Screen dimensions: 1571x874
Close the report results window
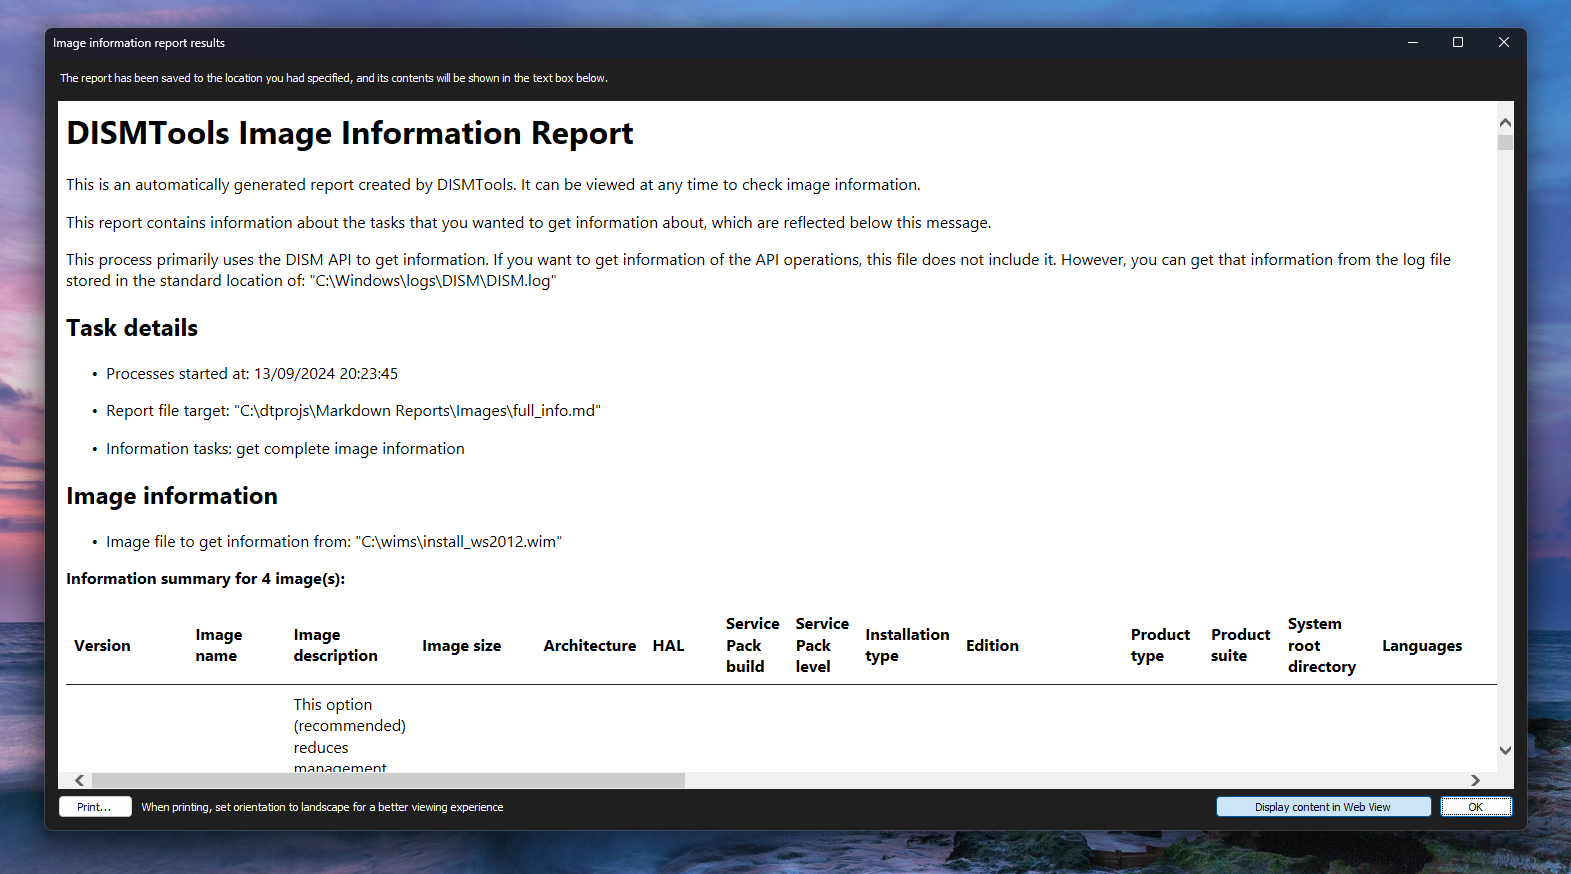(x=1504, y=42)
